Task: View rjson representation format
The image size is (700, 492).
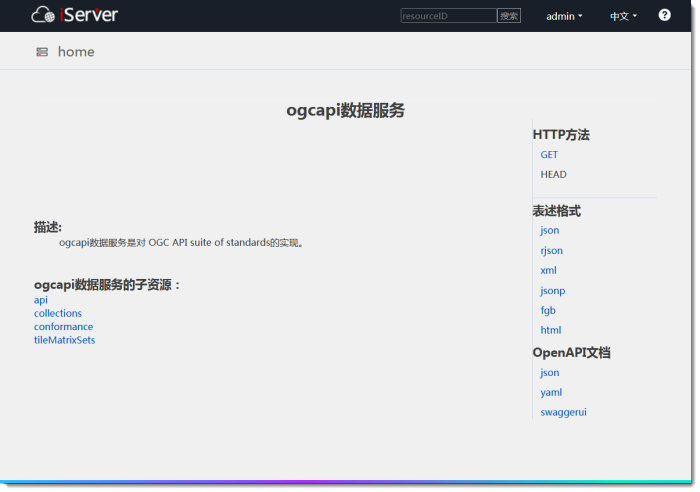Action: click(551, 251)
